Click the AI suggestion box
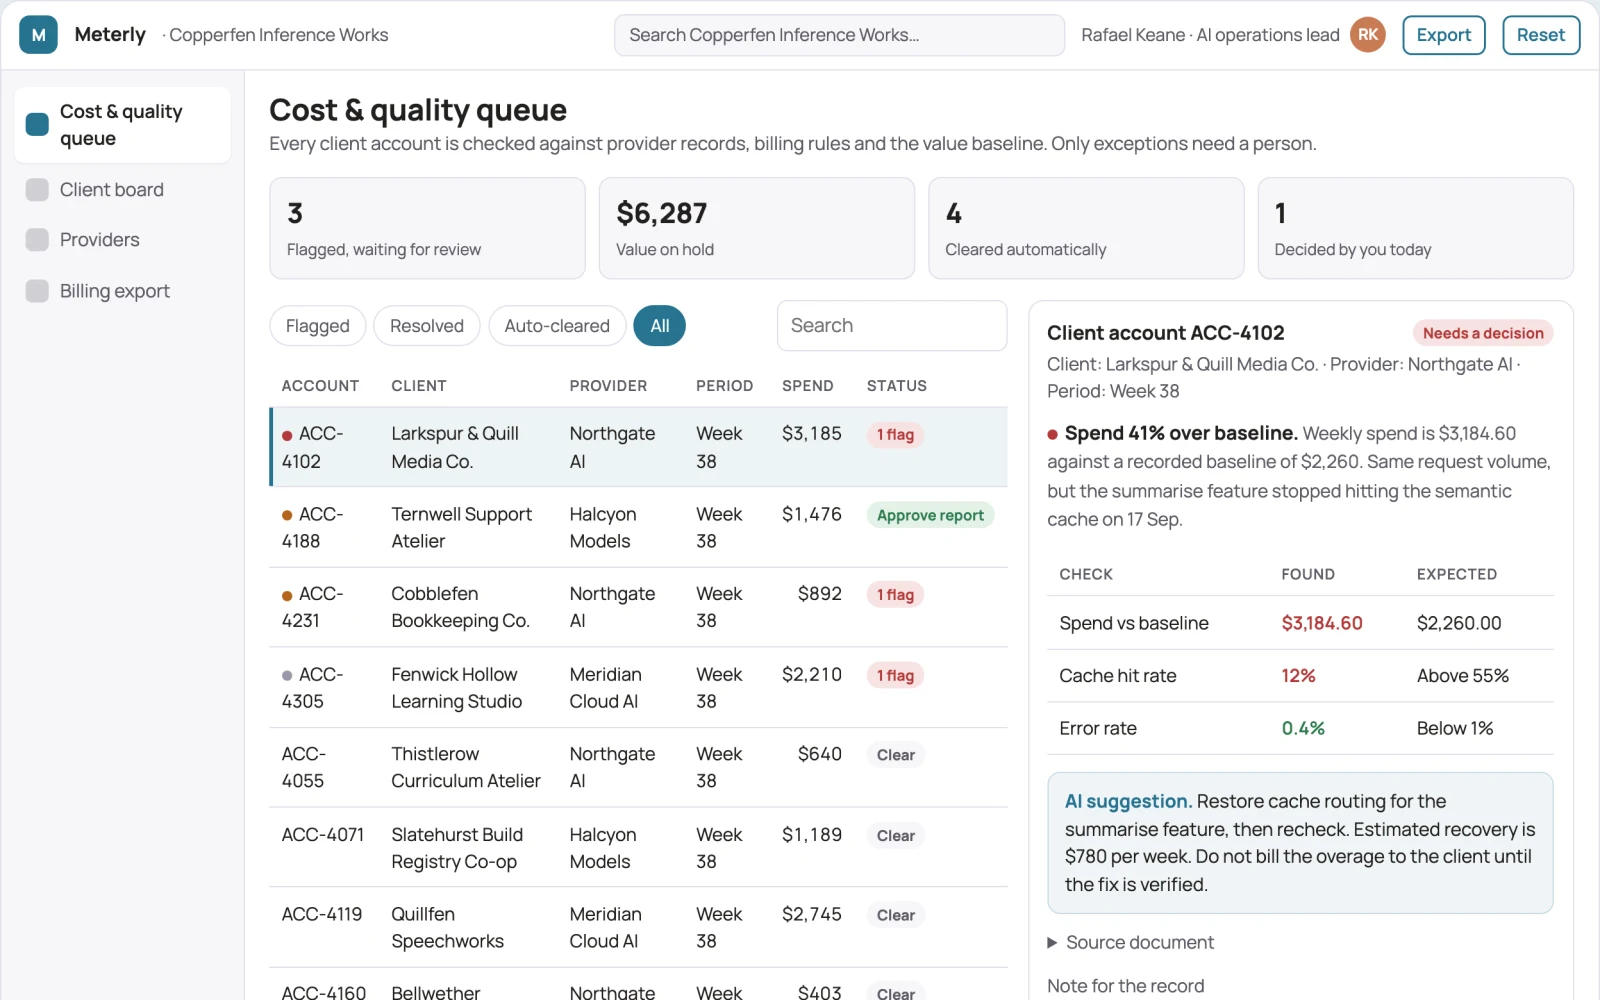The width and height of the screenshot is (1600, 1000). 1300,843
